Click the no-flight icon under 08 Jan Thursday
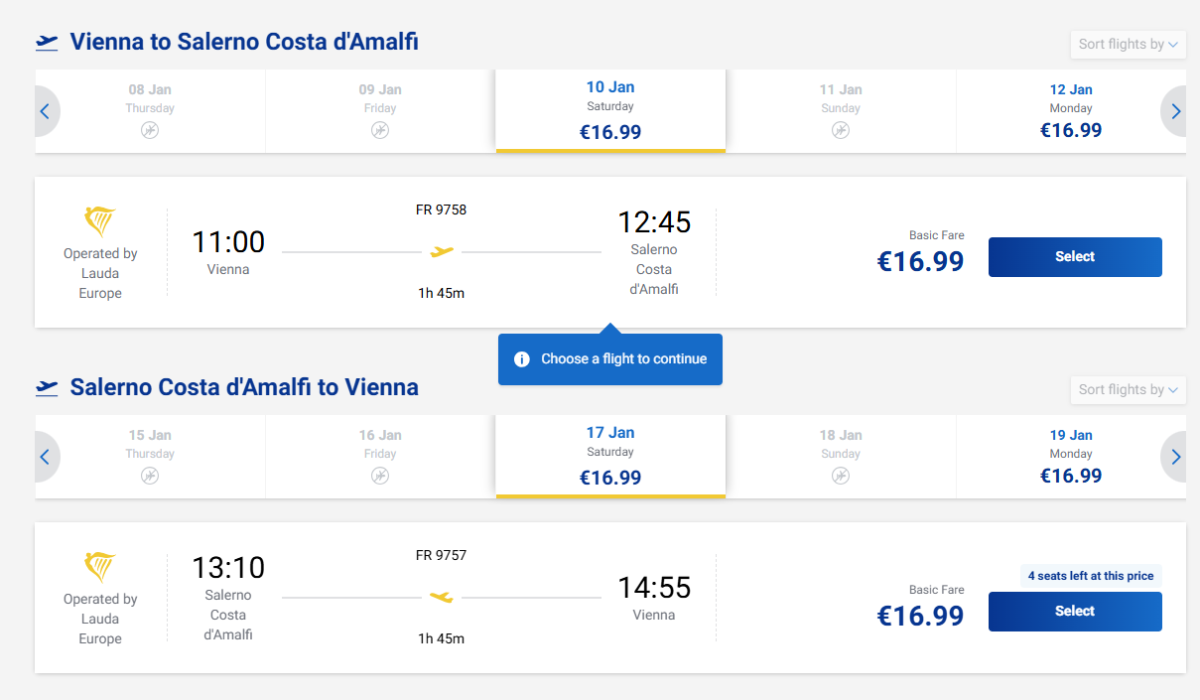Screen dimensions: 1200x700 click(150, 130)
